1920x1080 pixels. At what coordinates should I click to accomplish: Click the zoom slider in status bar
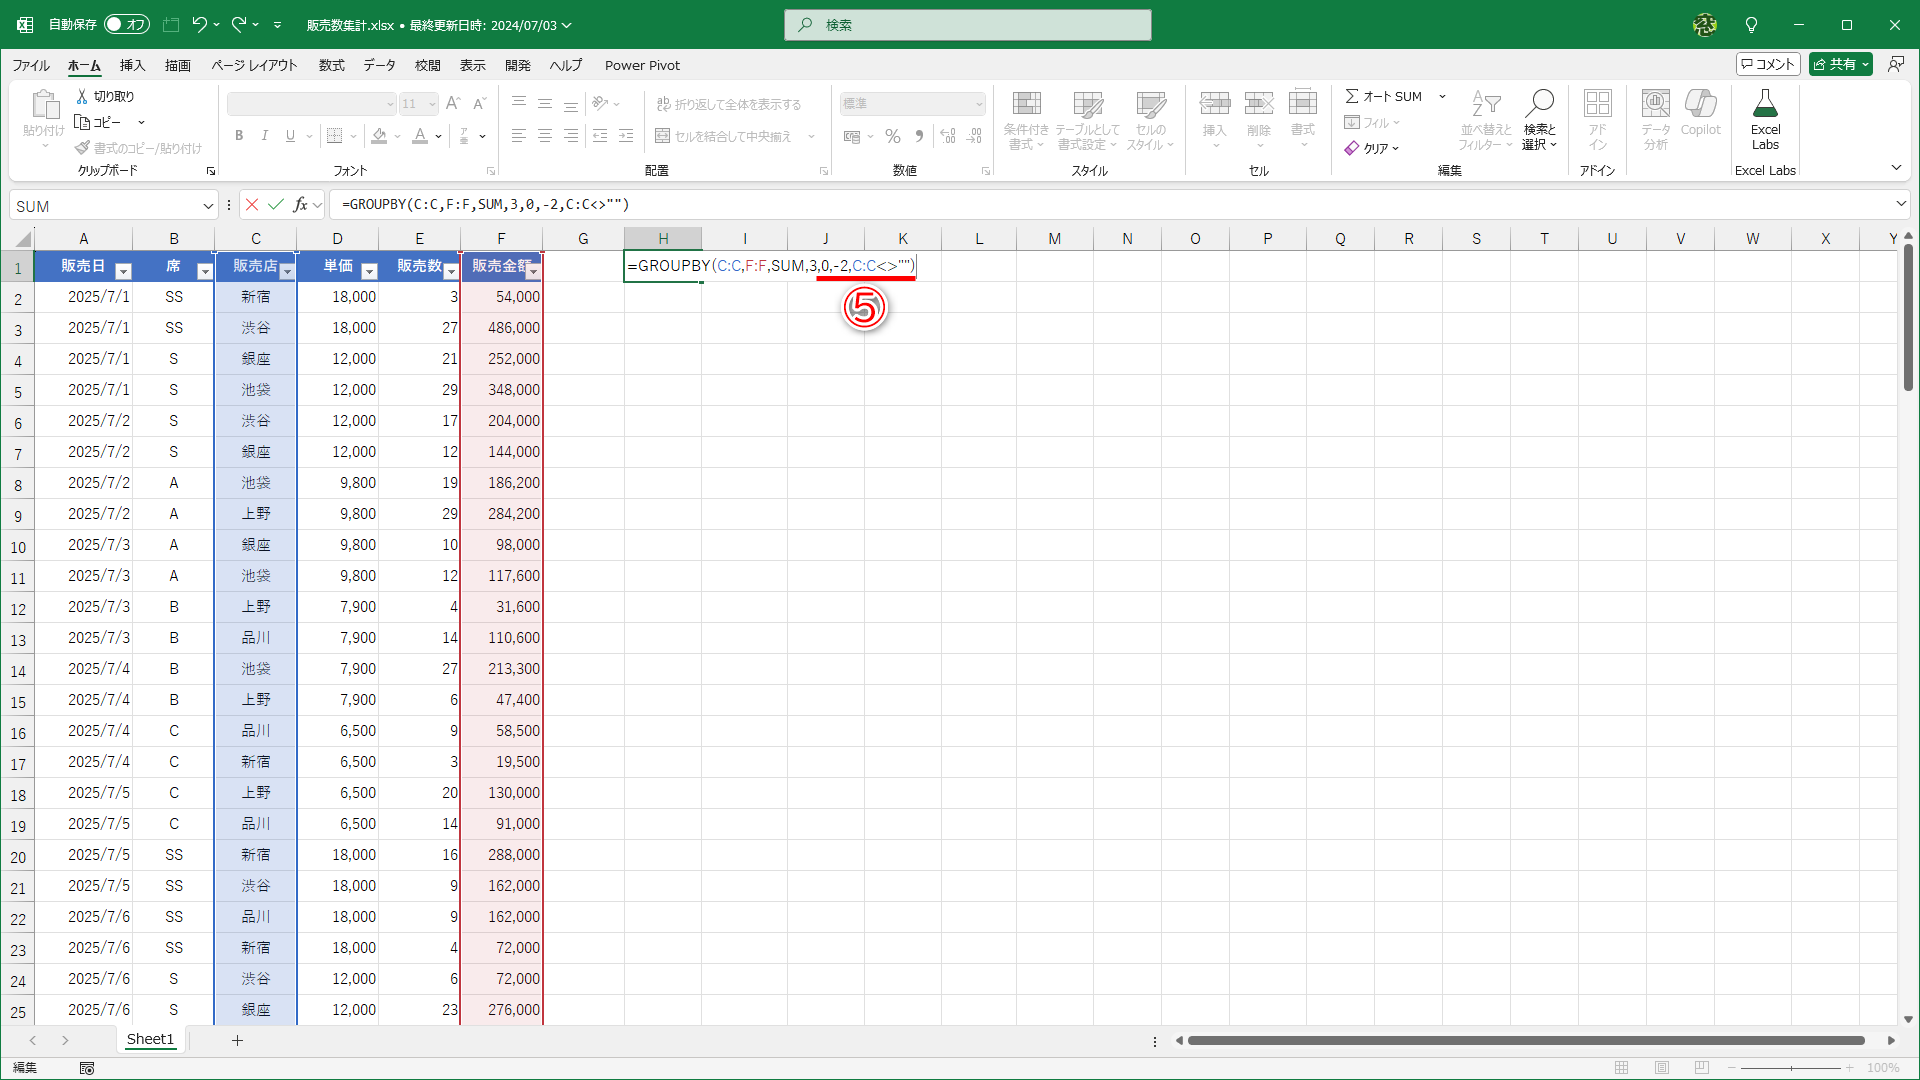point(1790,1068)
